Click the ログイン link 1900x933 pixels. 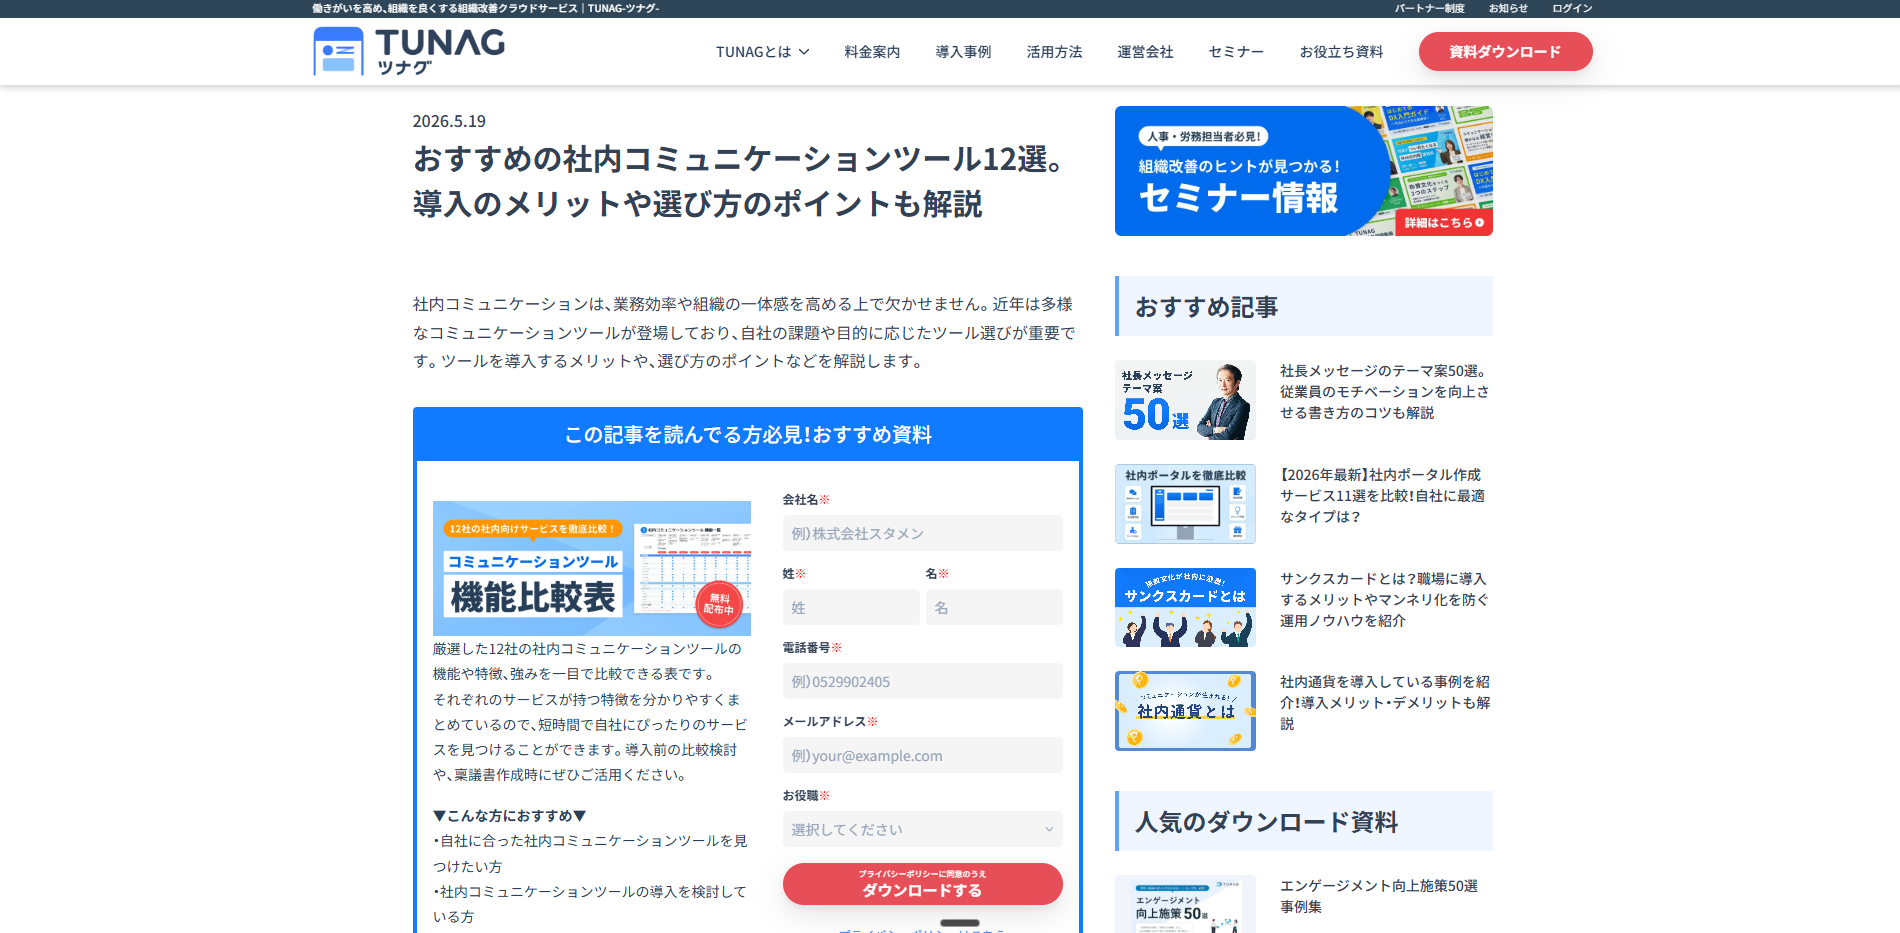coord(1572,8)
